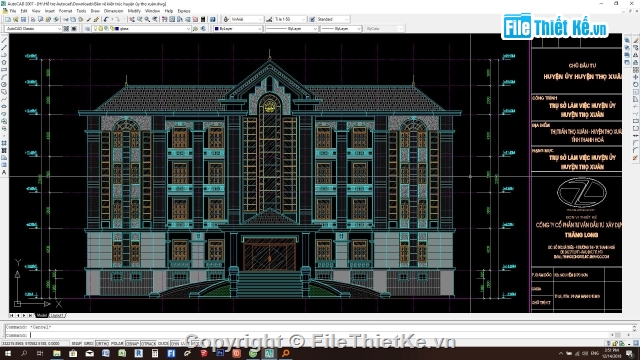Expand the layer dropdown showing glass
Viewport: 640px width, 360px height.
click(x=142, y=29)
